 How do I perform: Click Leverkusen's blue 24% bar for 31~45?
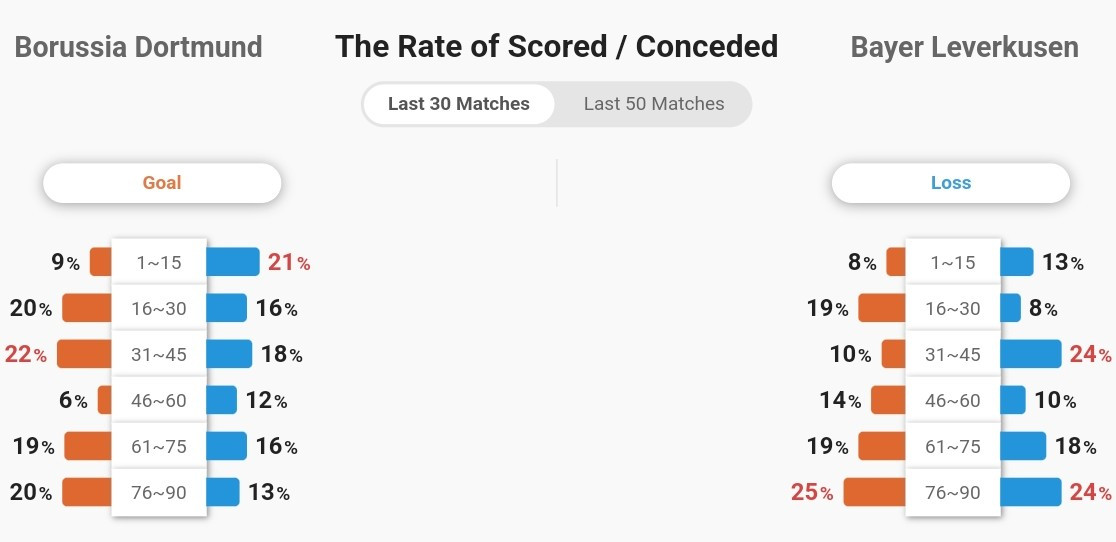click(x=1031, y=354)
